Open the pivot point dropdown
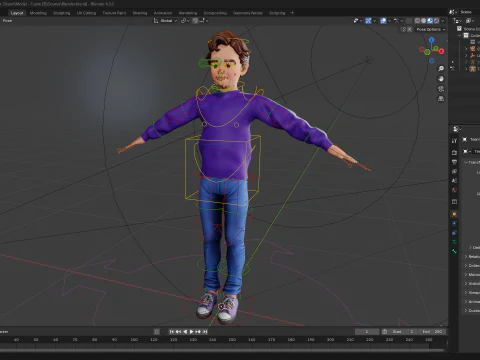 [185, 21]
